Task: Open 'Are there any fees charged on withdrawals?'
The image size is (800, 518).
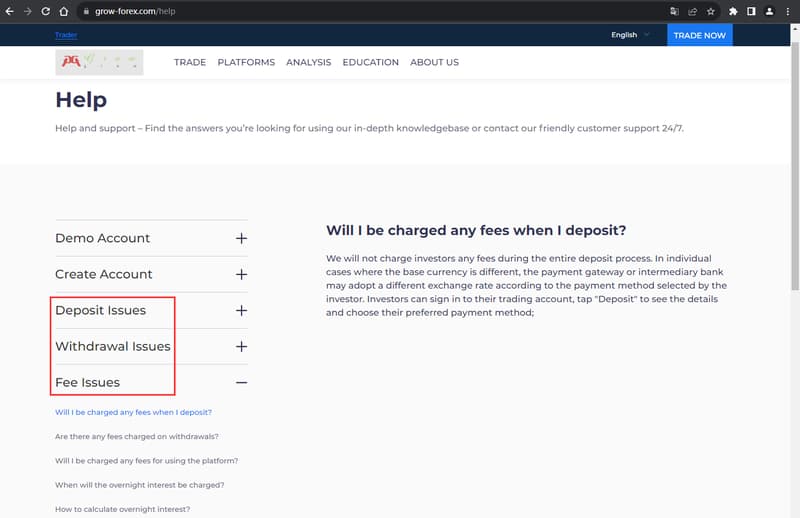Action: [x=137, y=436]
